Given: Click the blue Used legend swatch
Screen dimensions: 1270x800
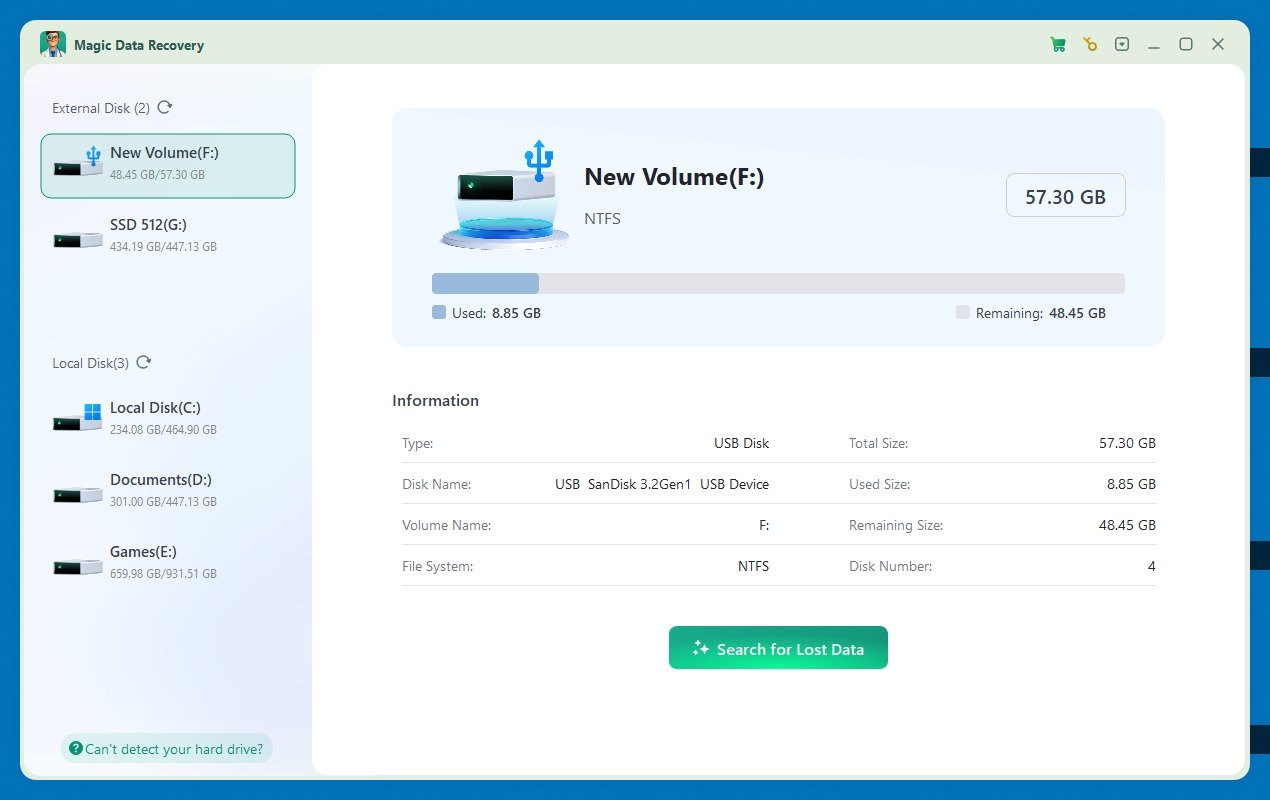Looking at the screenshot, I should pos(439,313).
